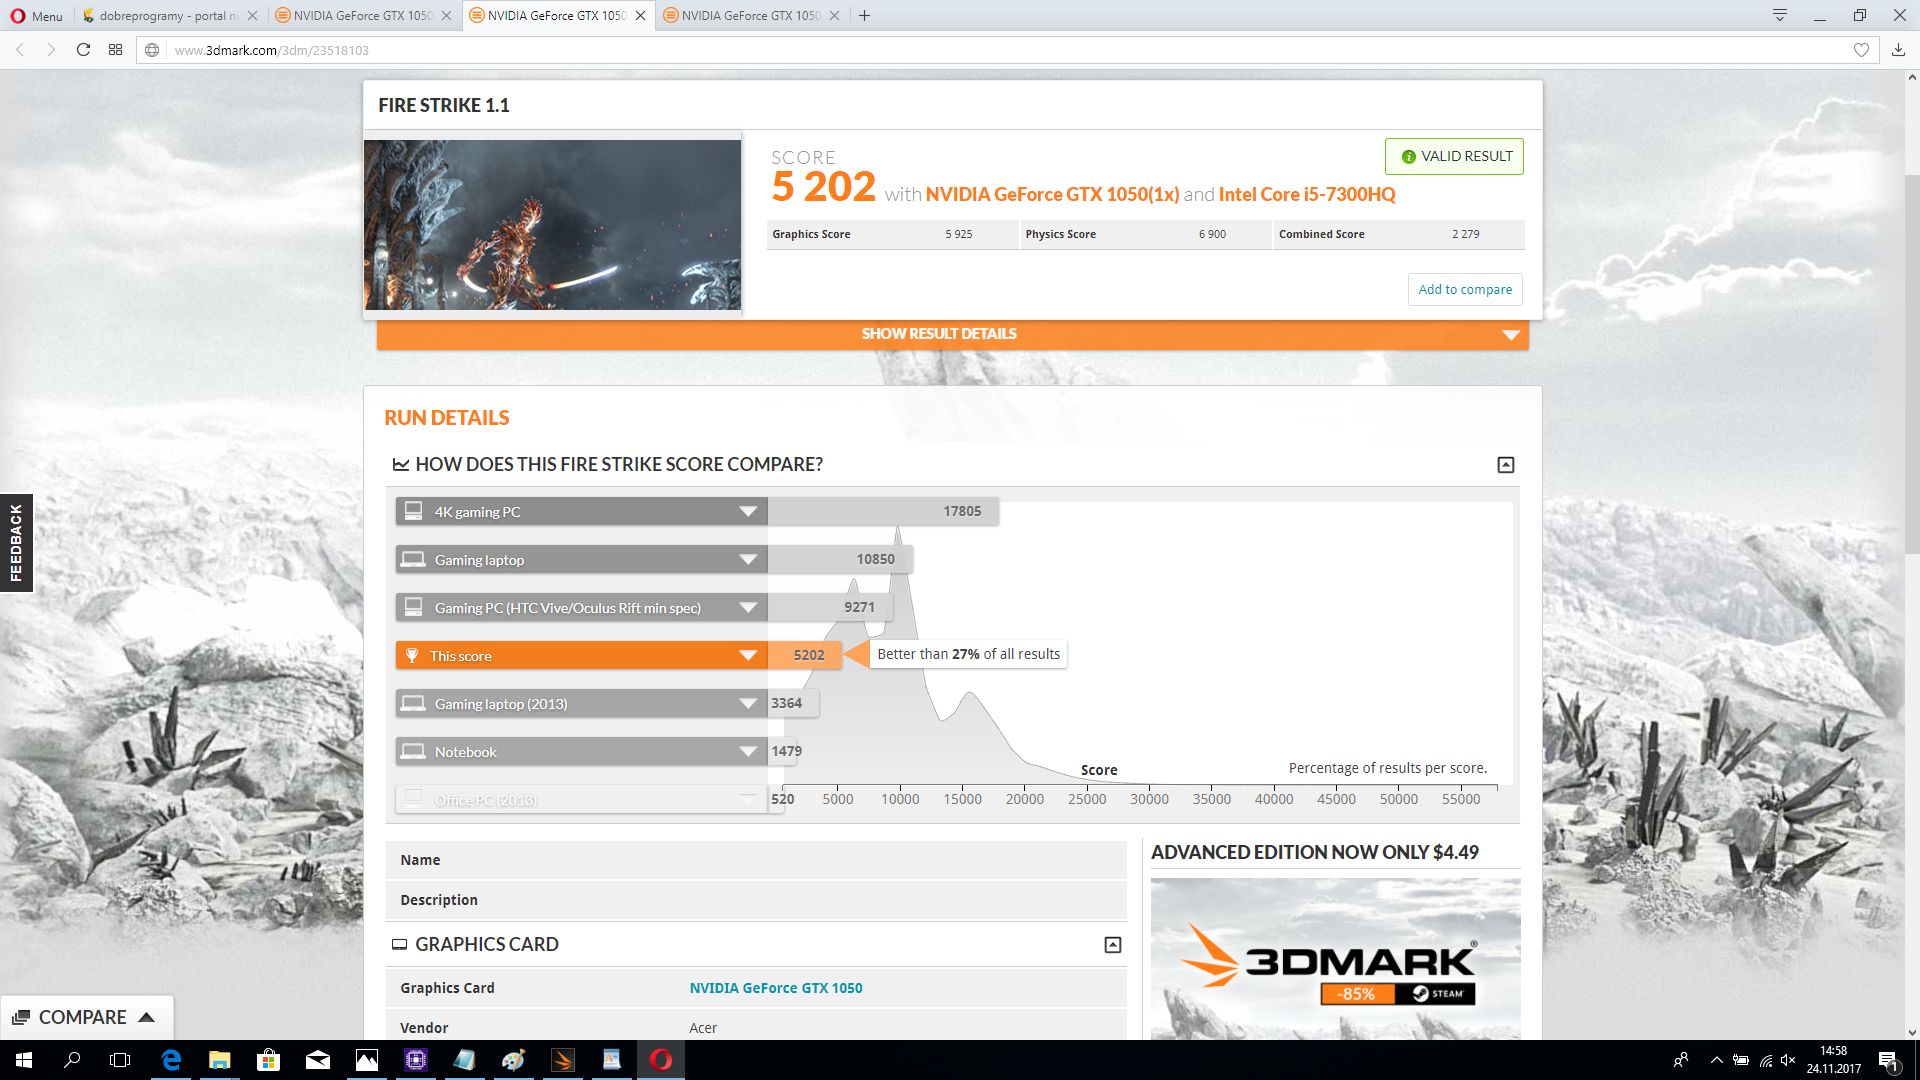Viewport: 1920px width, 1080px height.
Task: Click the Fire Strike benchmark thumbnail image
Action: [552, 224]
